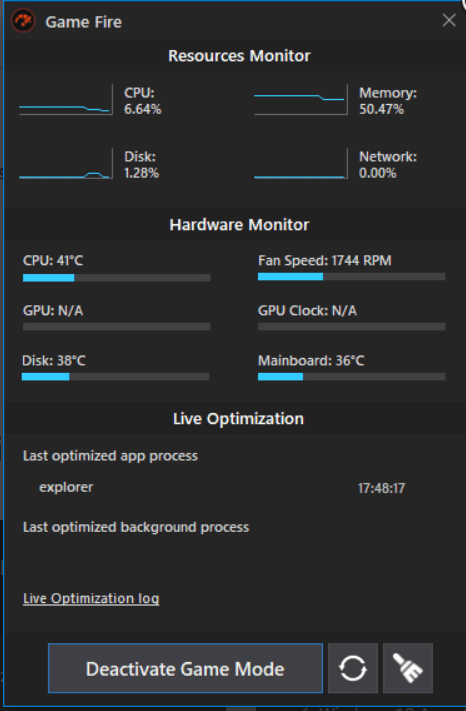Deactivate Game Mode
Screen dimensions: 466x711
click(185, 668)
